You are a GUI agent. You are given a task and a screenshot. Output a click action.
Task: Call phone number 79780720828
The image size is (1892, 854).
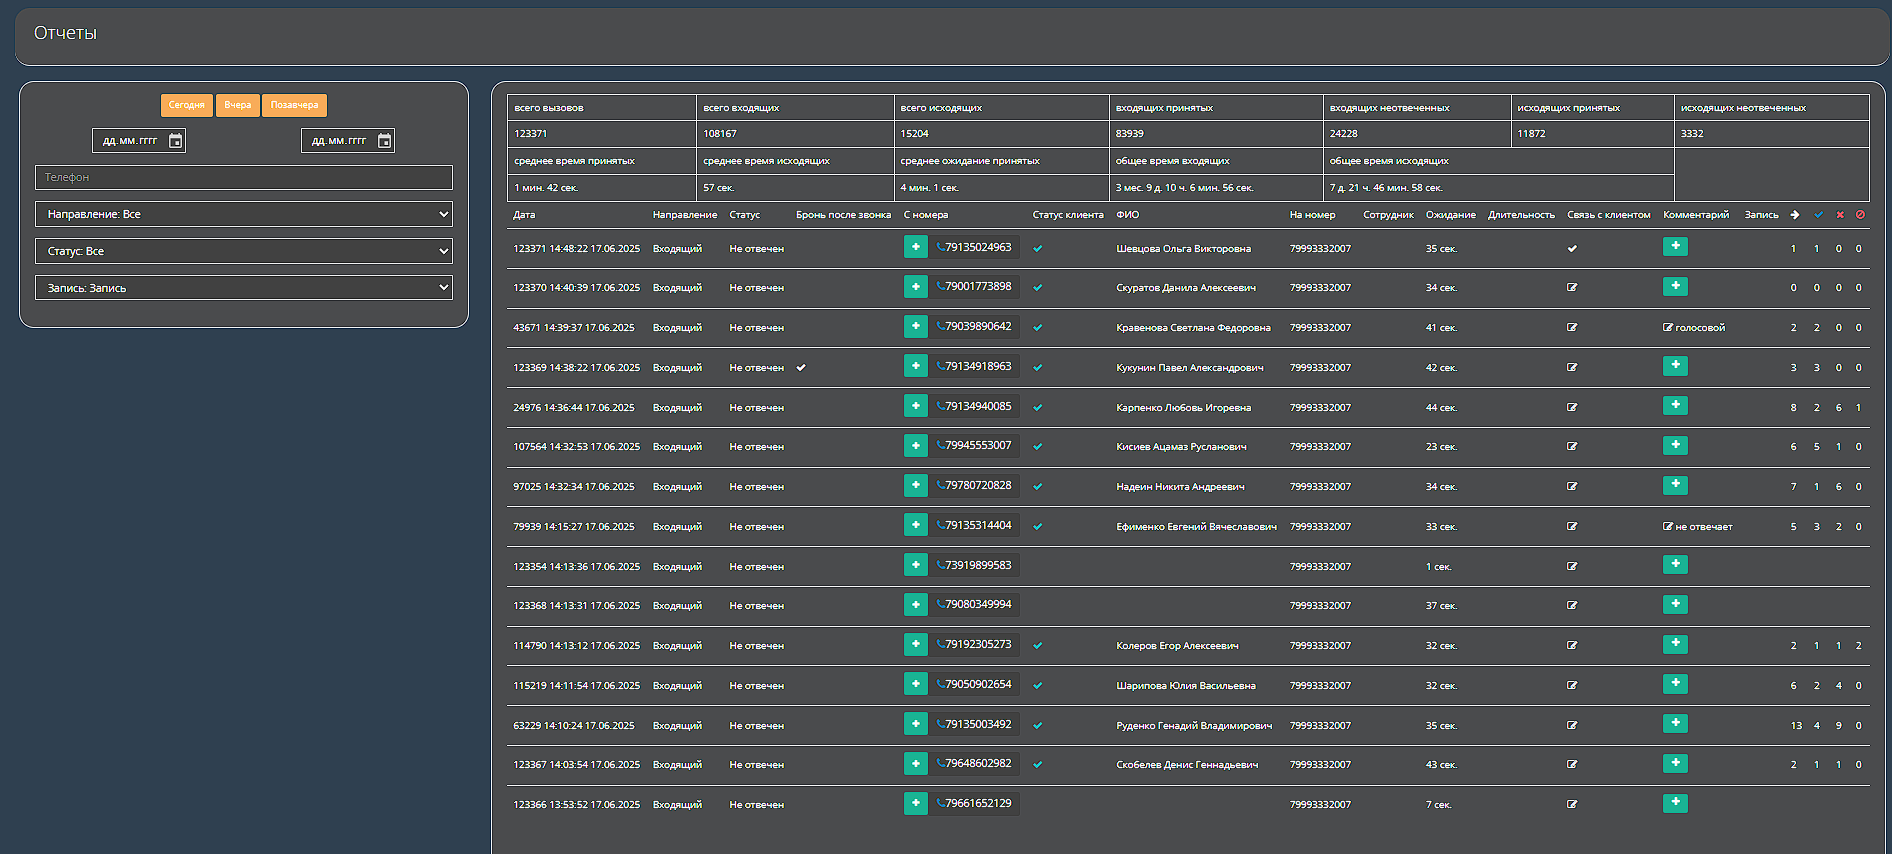click(976, 485)
